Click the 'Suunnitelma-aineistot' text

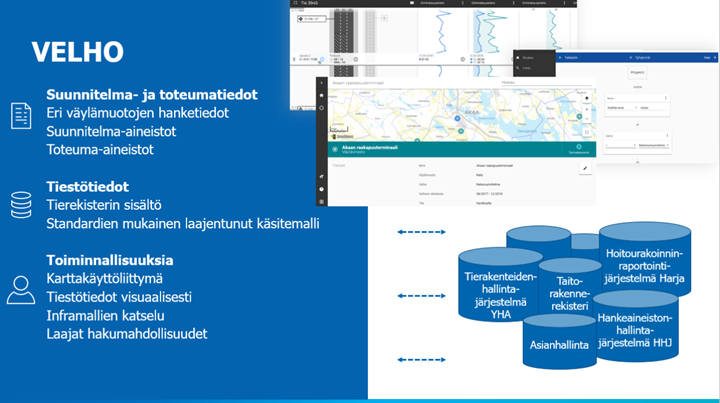coord(111,131)
